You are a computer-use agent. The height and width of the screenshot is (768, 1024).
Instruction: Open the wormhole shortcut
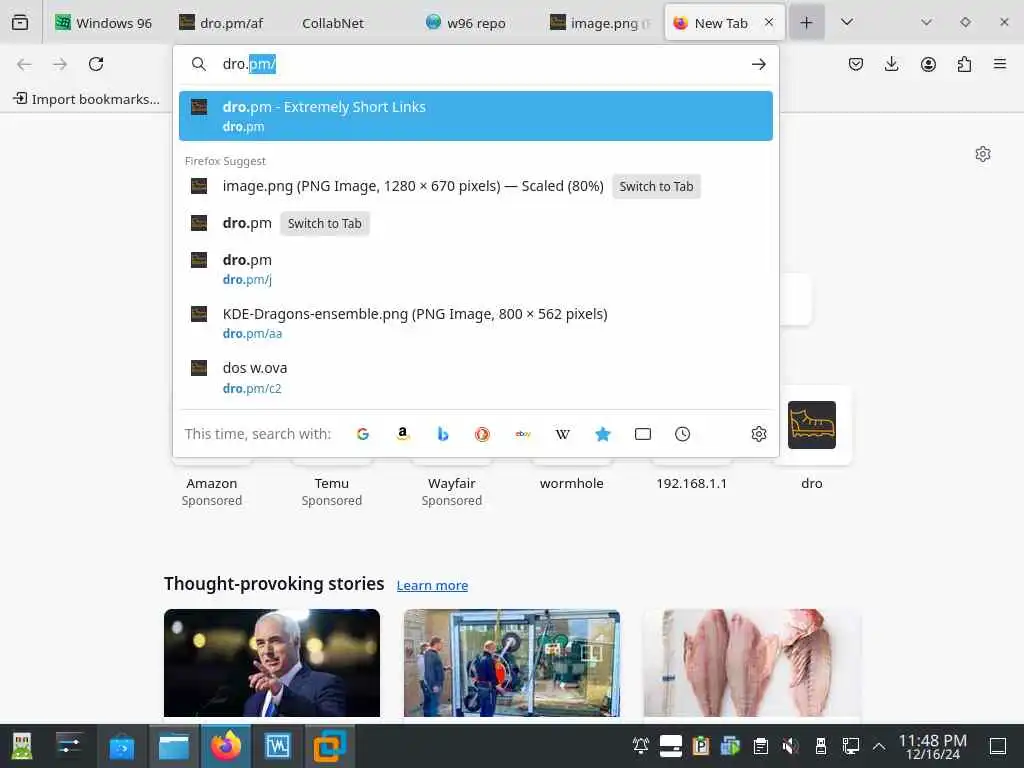pyautogui.click(x=571, y=483)
